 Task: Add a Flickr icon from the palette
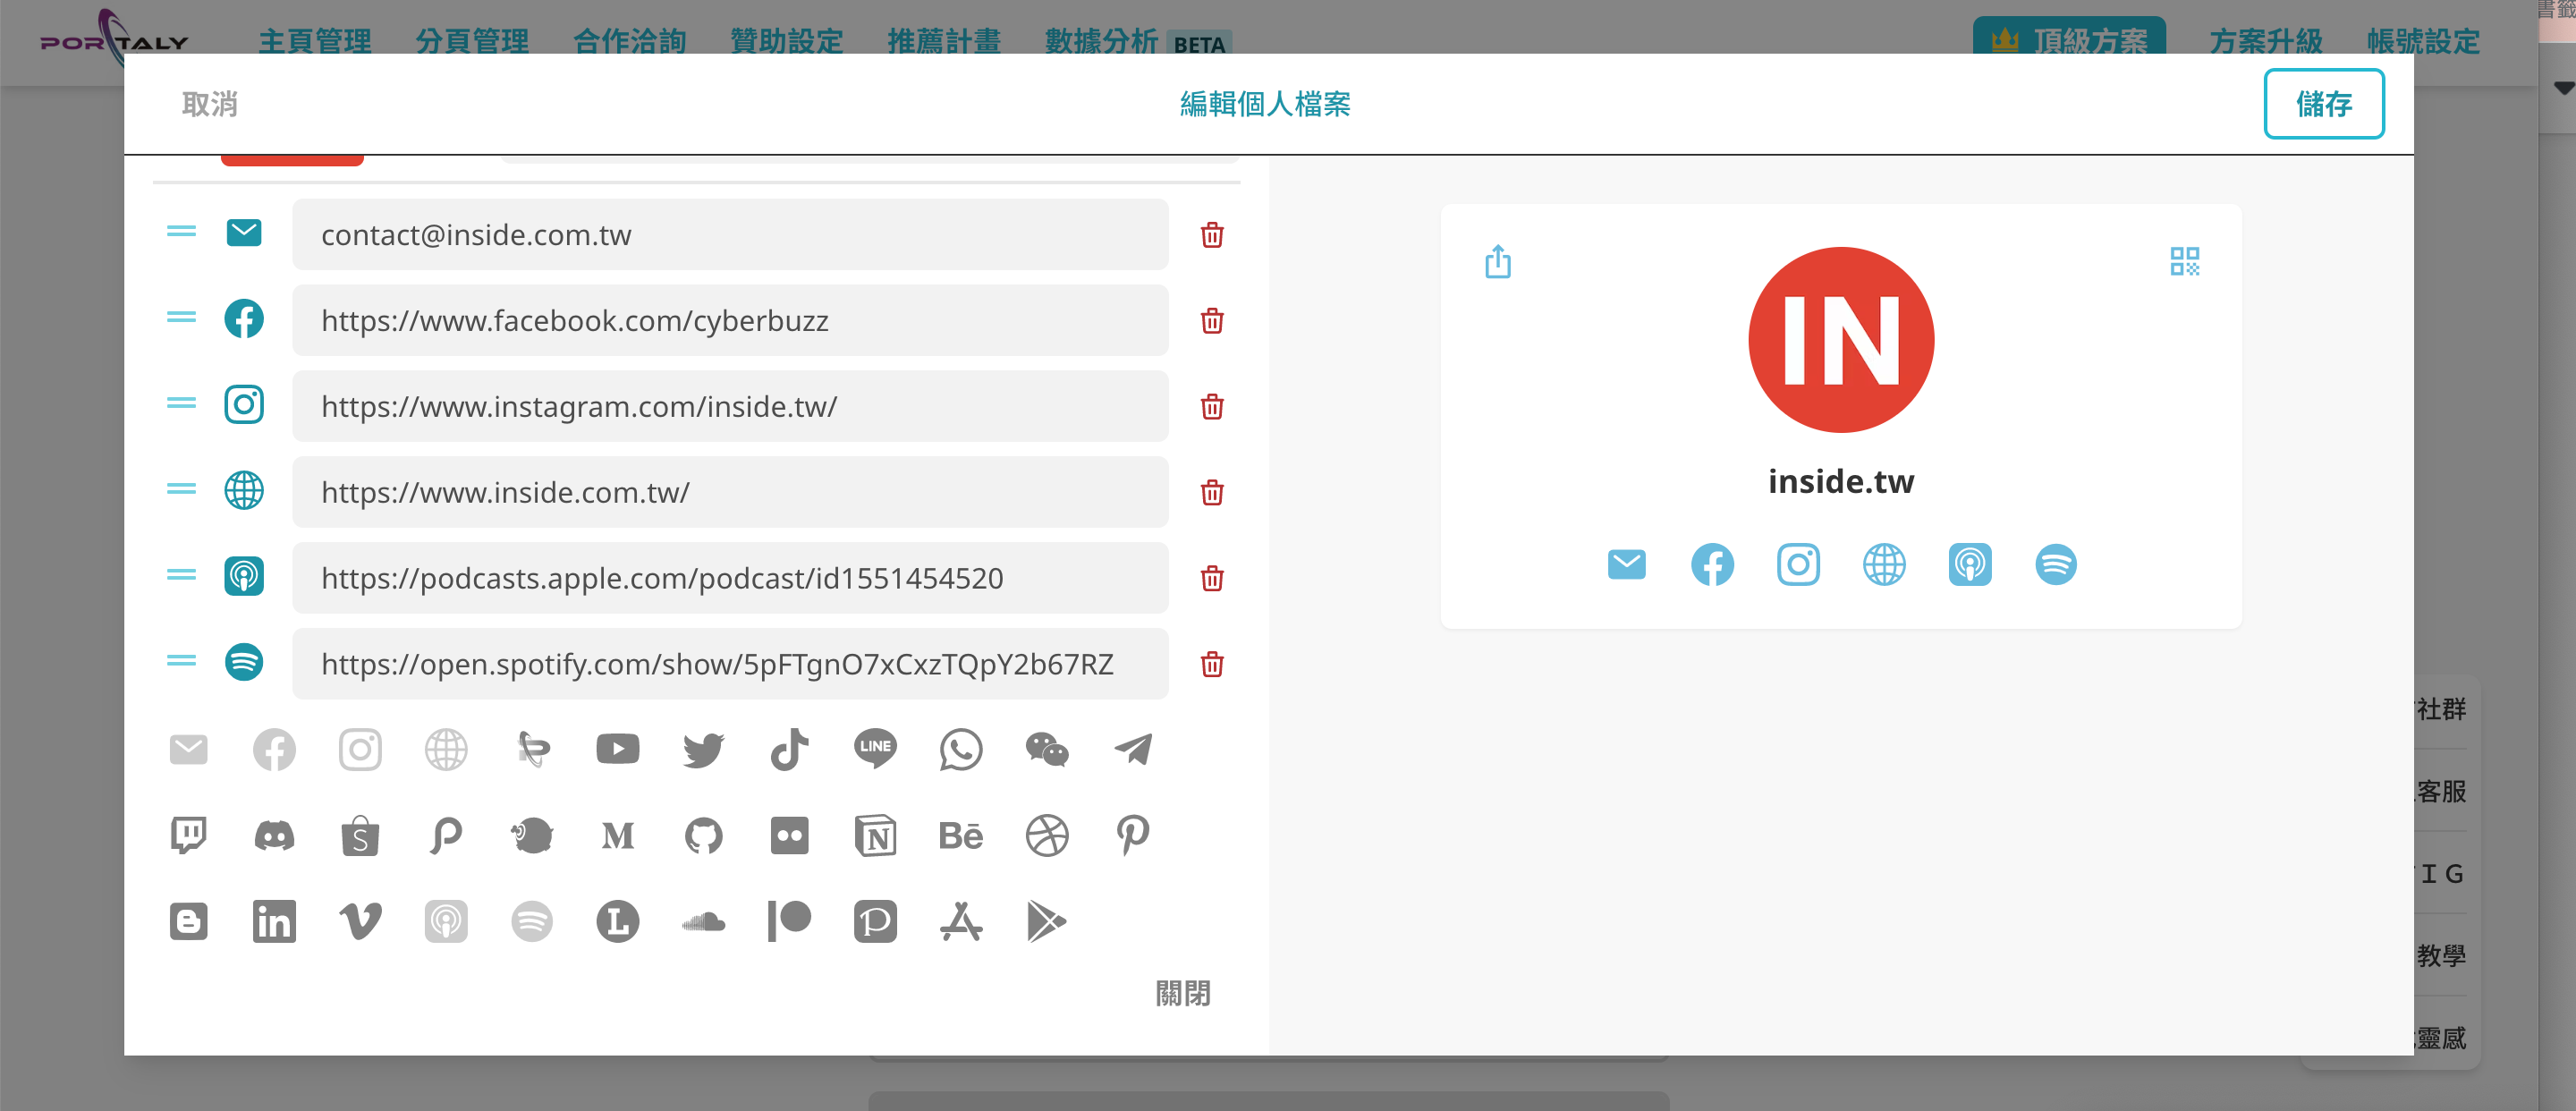pyautogui.click(x=789, y=835)
